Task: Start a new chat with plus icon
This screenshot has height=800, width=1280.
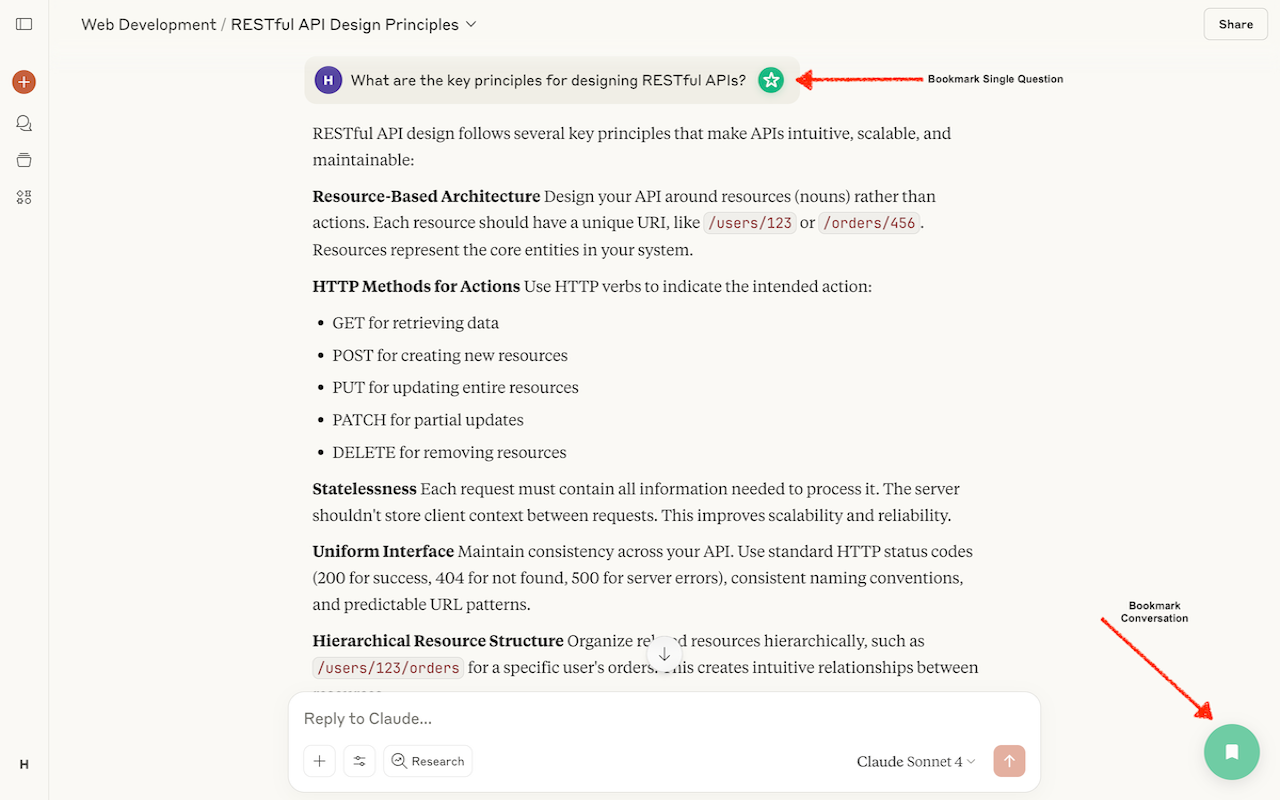Action: [x=24, y=82]
